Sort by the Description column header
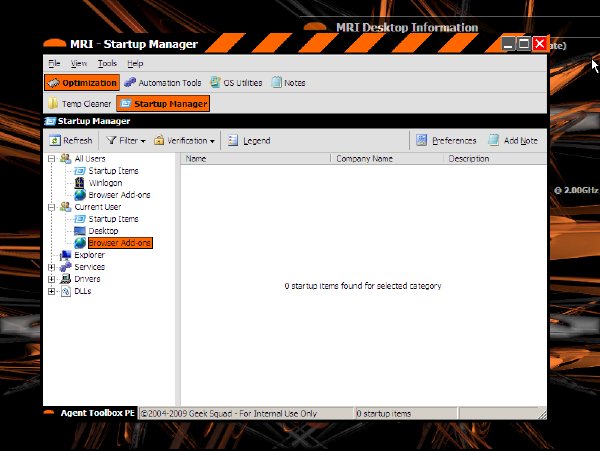The height and width of the screenshot is (451, 600). coord(495,158)
